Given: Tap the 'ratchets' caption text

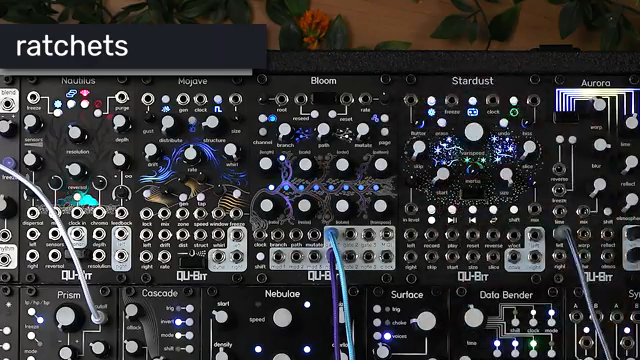Looking at the screenshot, I should (x=72, y=46).
